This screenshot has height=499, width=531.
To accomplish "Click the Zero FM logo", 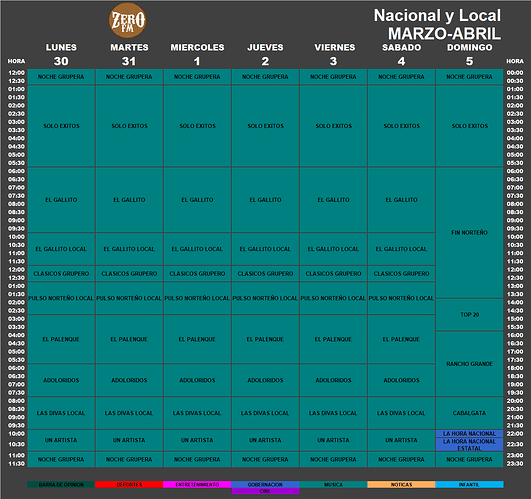I will (x=127, y=20).
